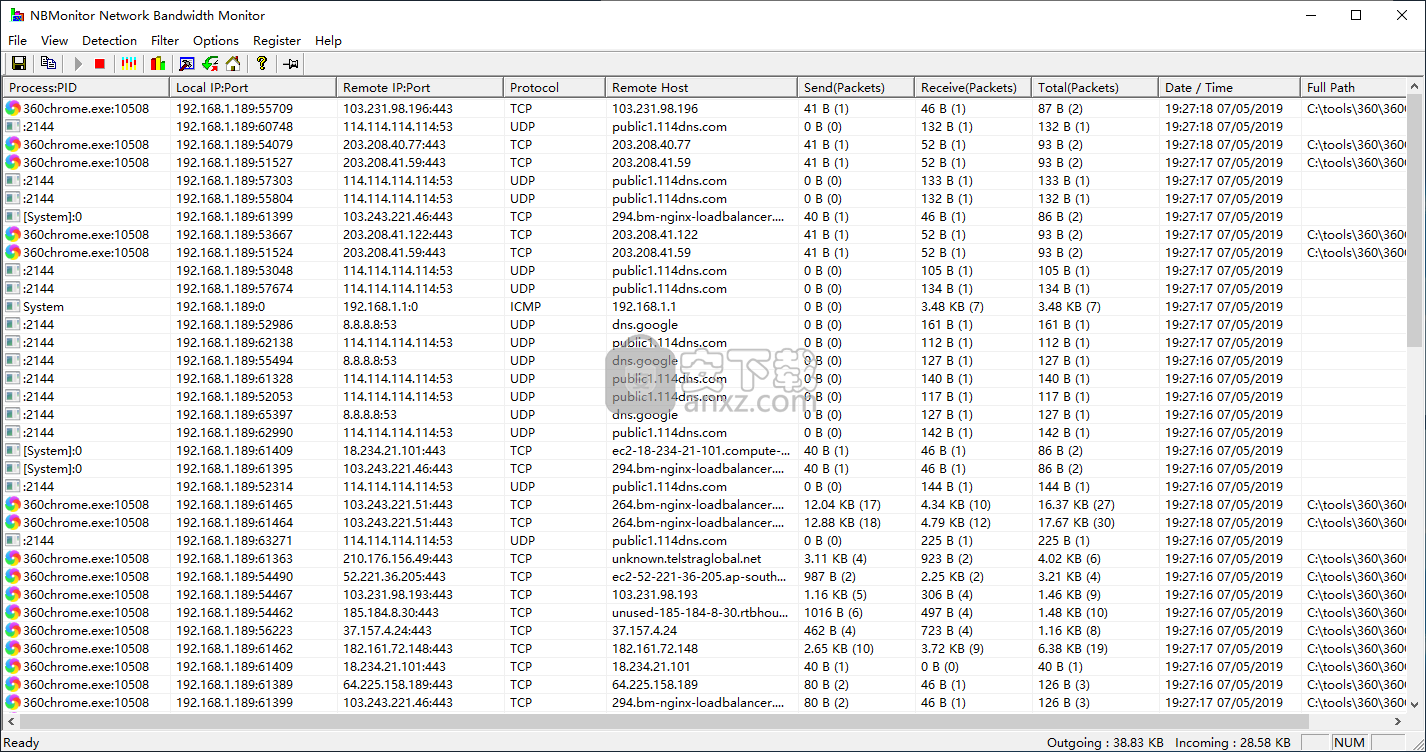This screenshot has width=1426, height=752.
Task: Click the hammer options toolbar icon
Action: point(186,64)
